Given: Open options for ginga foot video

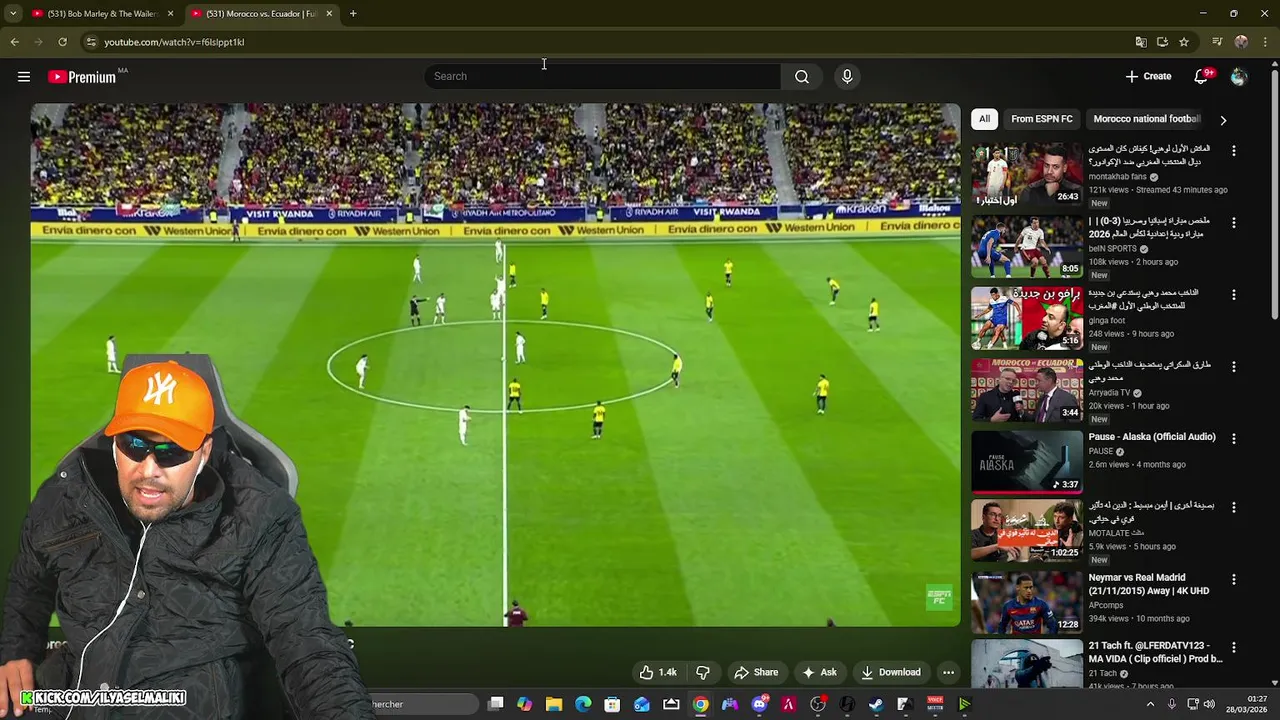Looking at the screenshot, I should coord(1233,295).
